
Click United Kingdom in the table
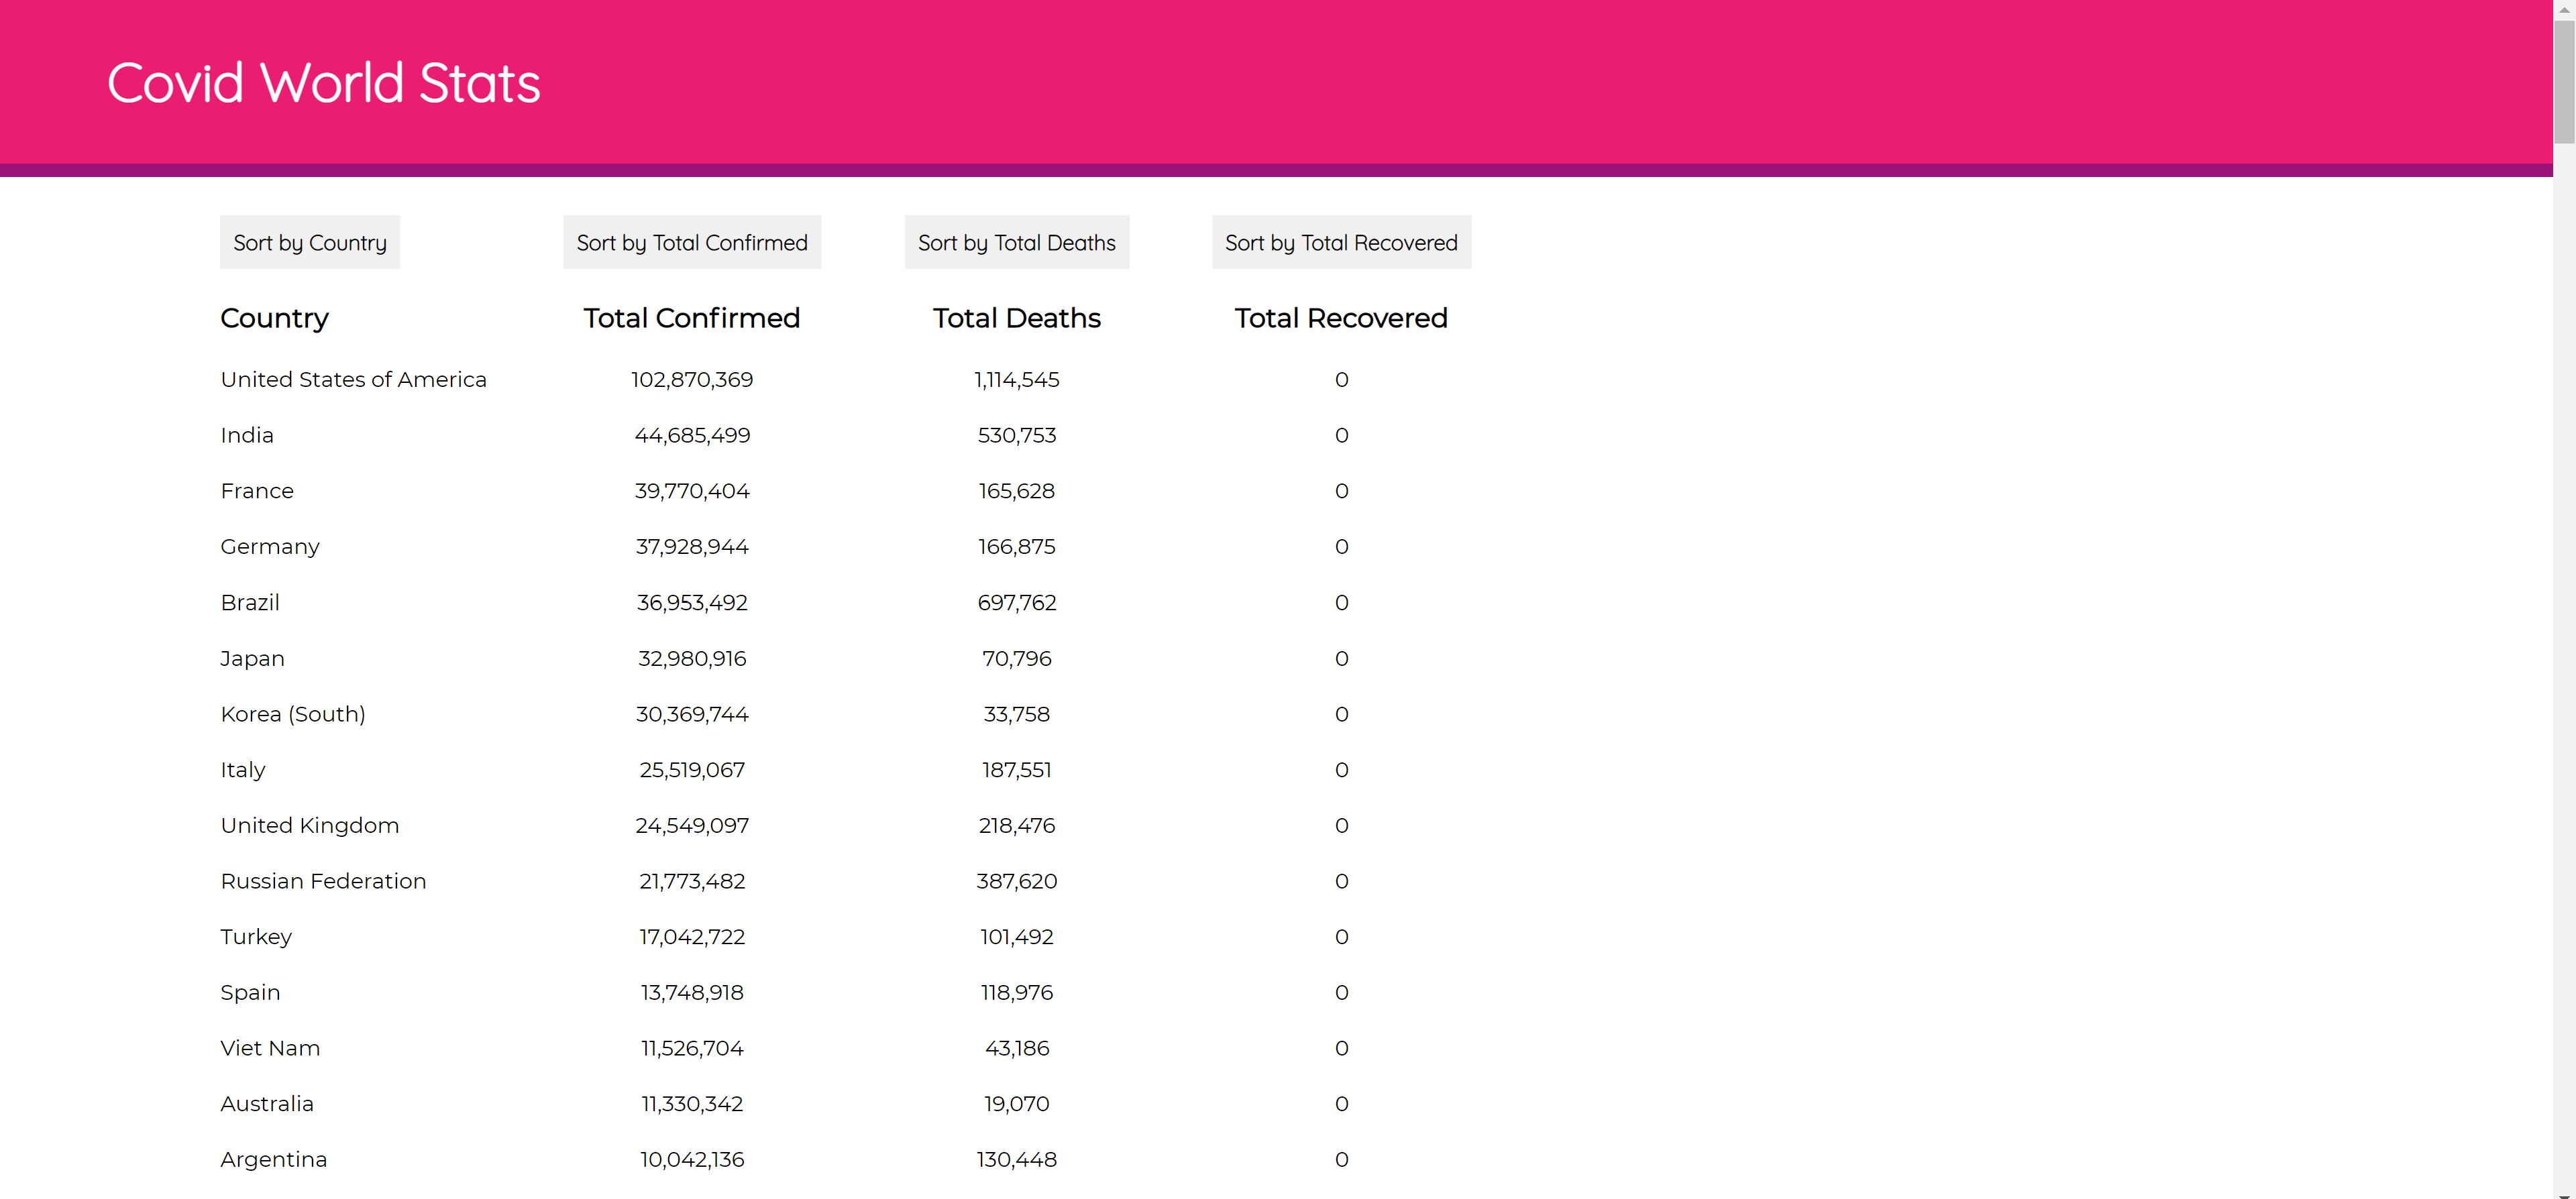pos(310,826)
